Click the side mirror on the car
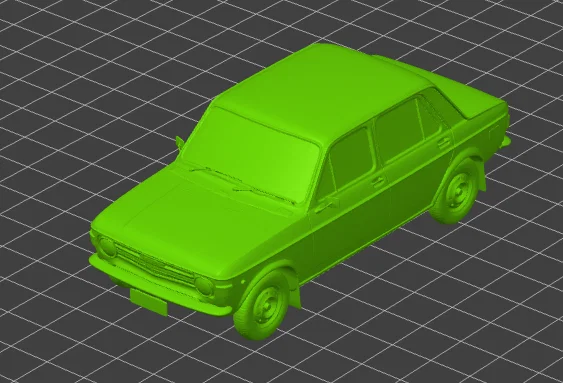The width and height of the screenshot is (563, 383). 180,143
